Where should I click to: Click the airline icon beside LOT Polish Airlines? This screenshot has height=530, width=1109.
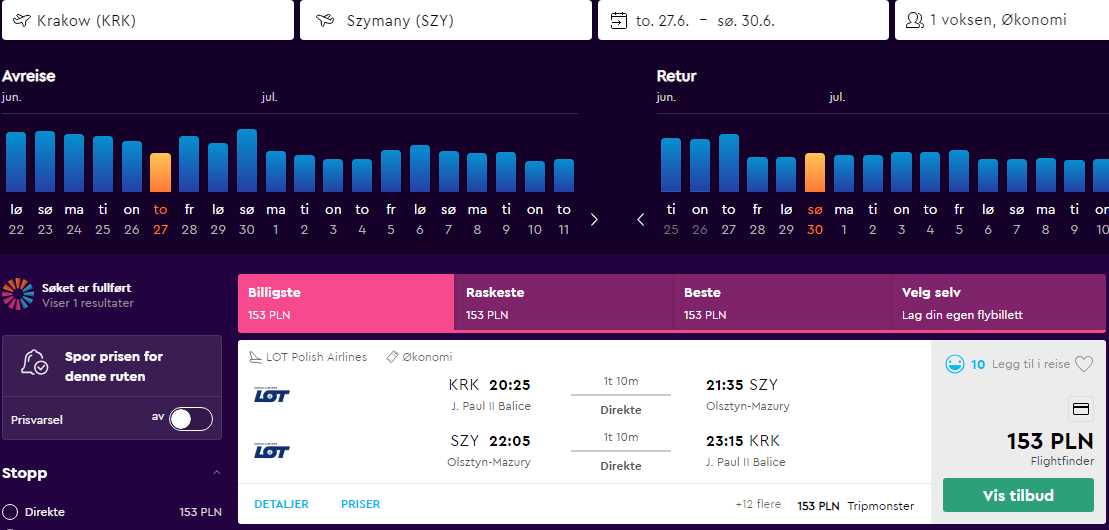point(255,357)
